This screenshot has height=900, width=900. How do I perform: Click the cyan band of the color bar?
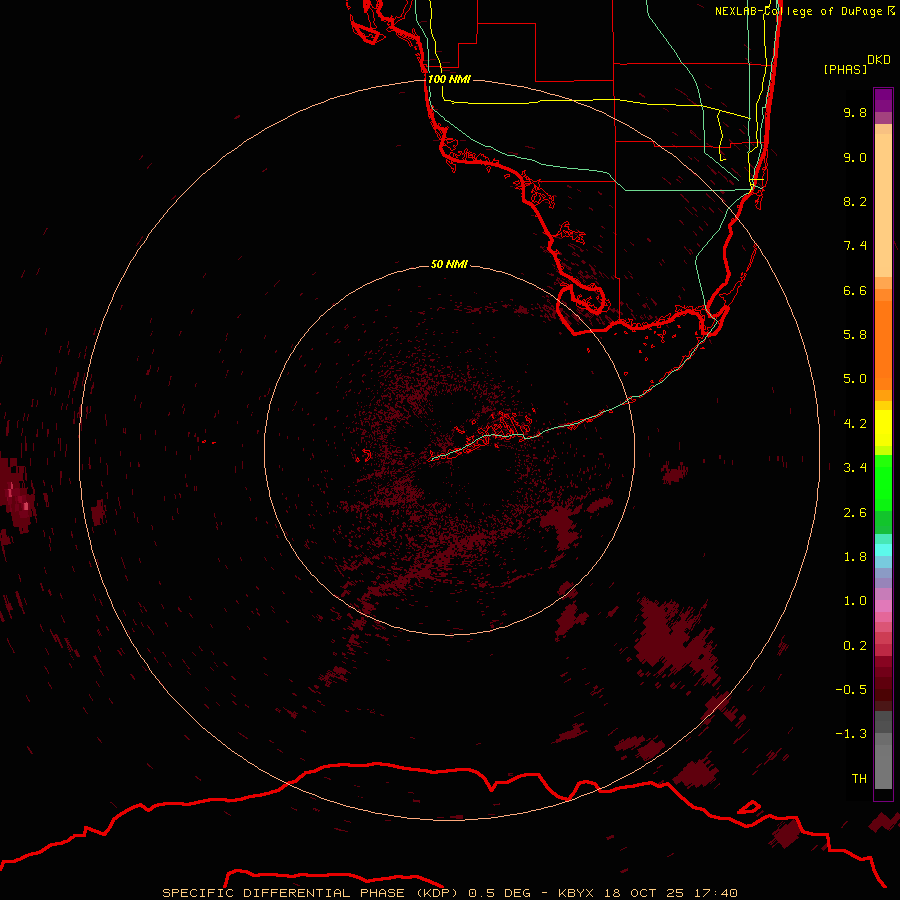point(883,550)
